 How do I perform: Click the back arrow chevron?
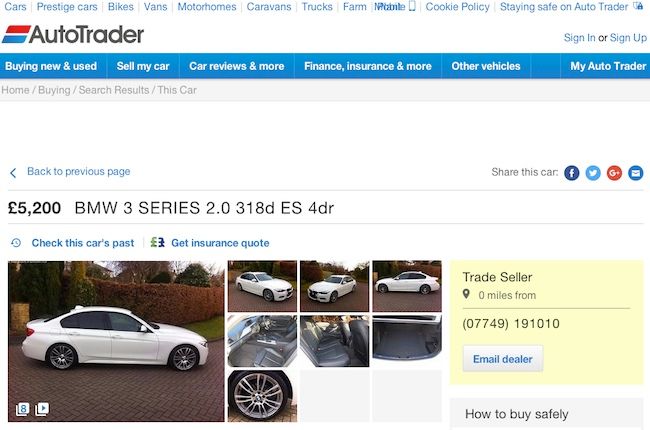click(13, 172)
